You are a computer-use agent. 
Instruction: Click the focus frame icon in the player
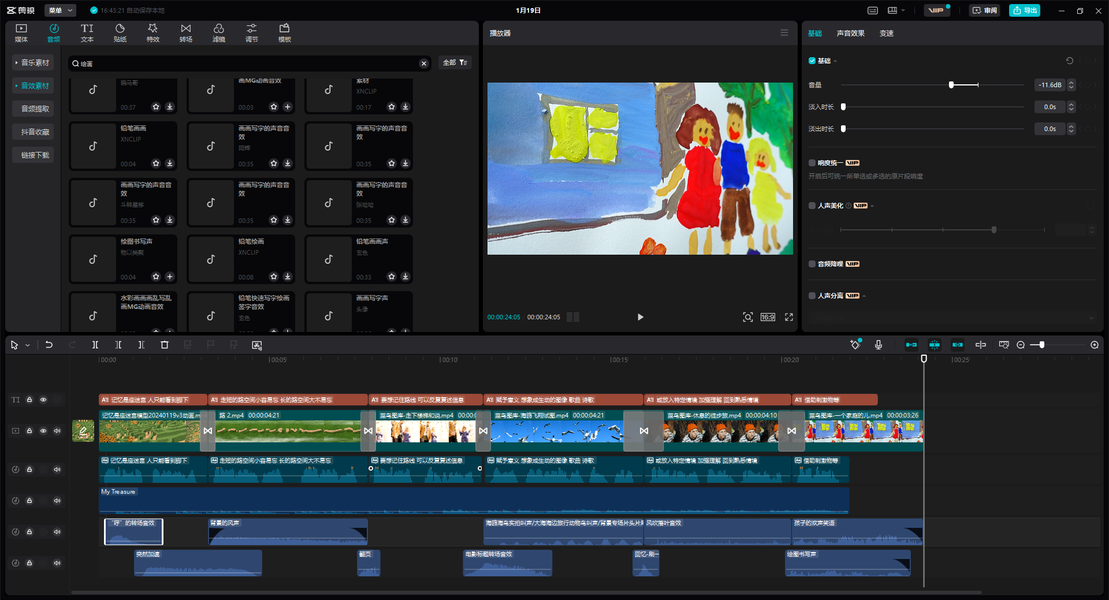pos(748,317)
